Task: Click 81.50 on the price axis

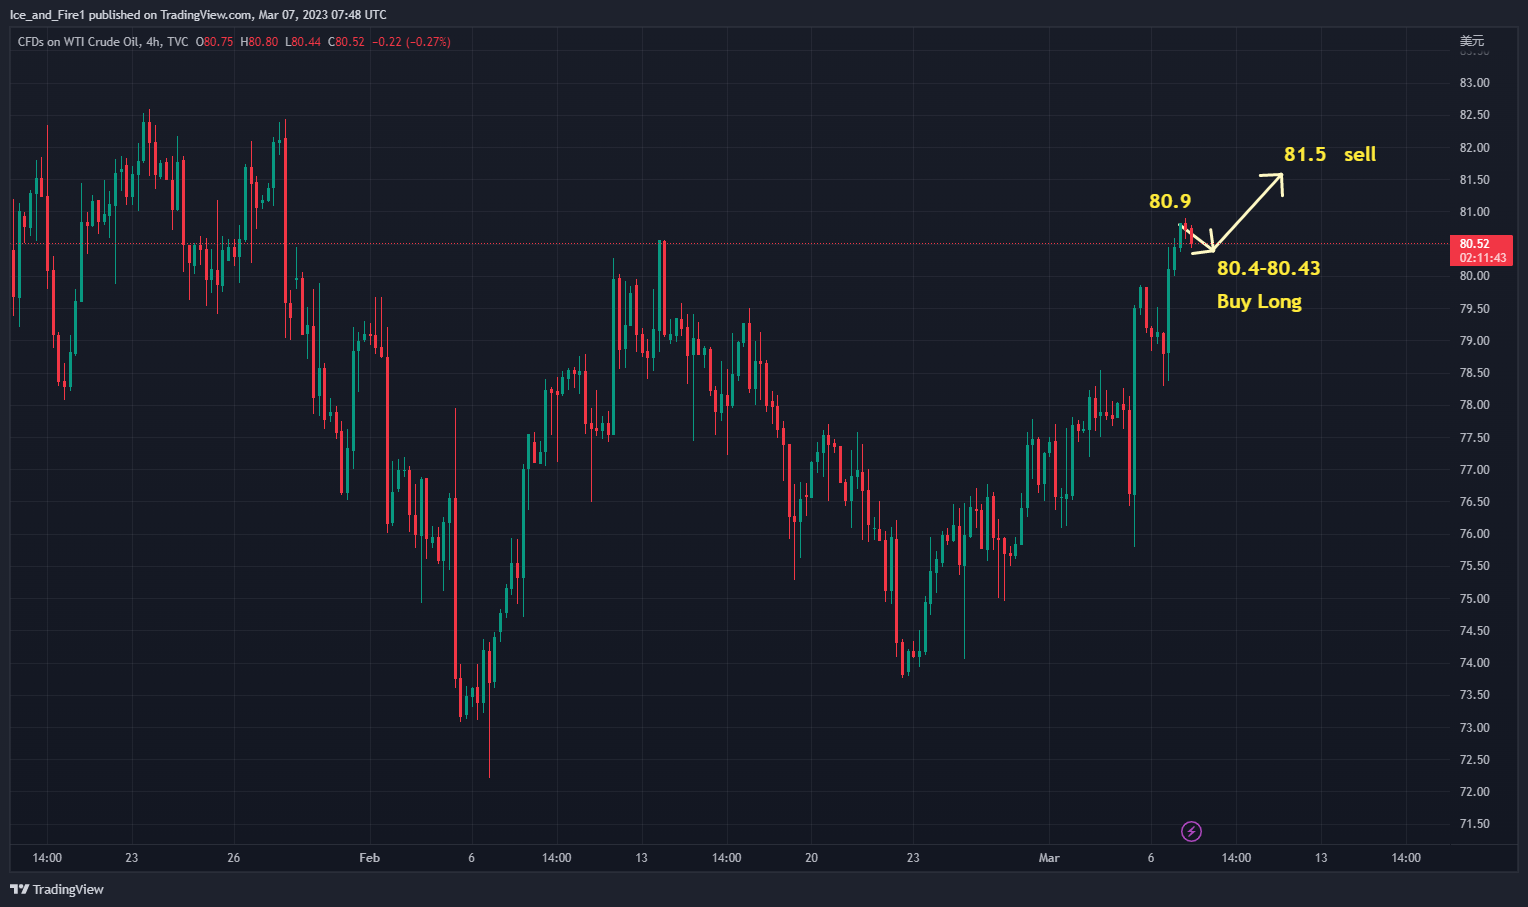Action: pos(1474,180)
